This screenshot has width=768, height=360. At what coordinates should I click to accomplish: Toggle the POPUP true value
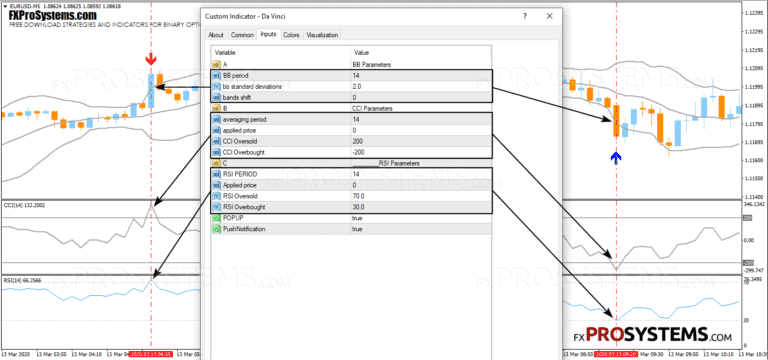point(420,218)
